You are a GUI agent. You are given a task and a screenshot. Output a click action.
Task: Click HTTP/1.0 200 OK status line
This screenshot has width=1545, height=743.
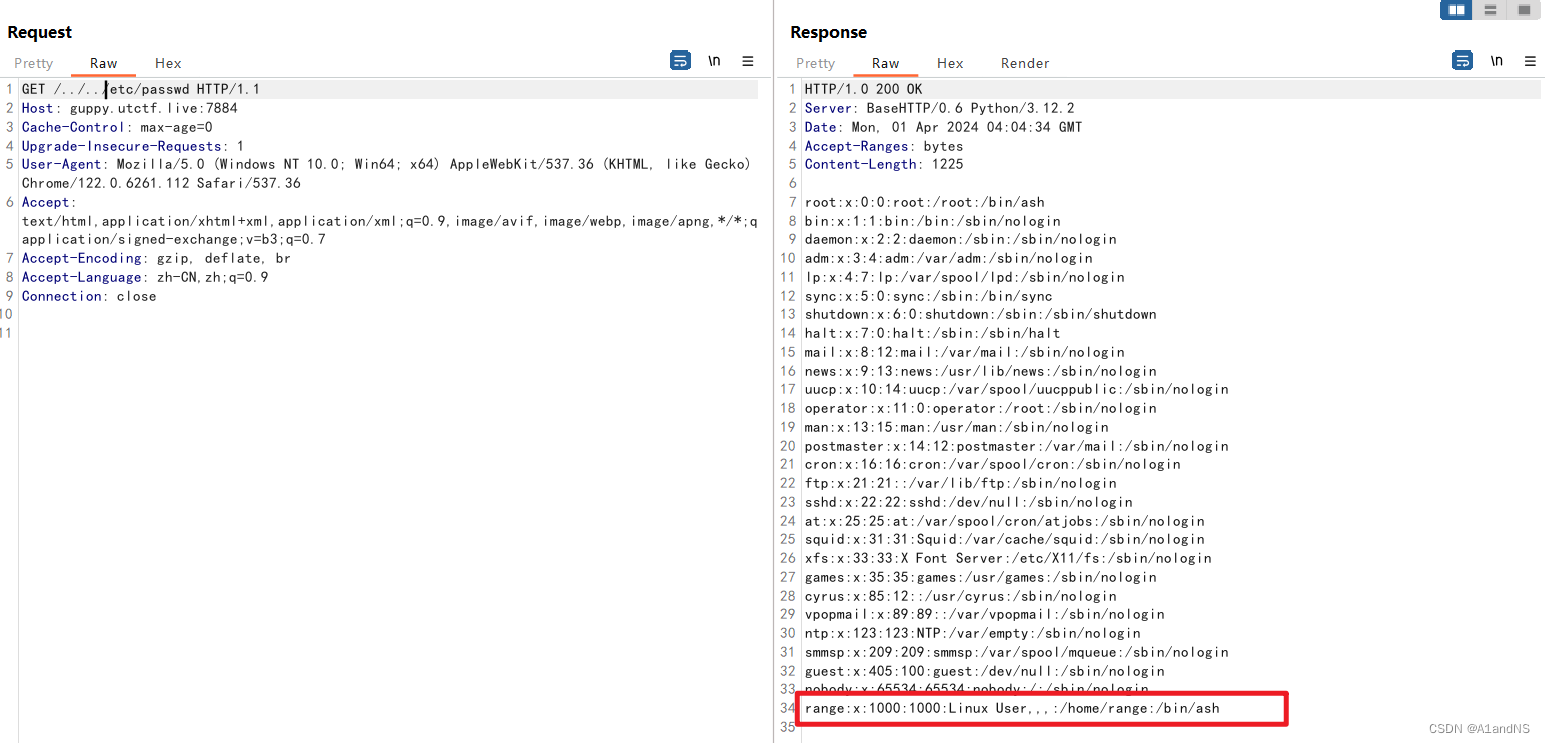[864, 90]
